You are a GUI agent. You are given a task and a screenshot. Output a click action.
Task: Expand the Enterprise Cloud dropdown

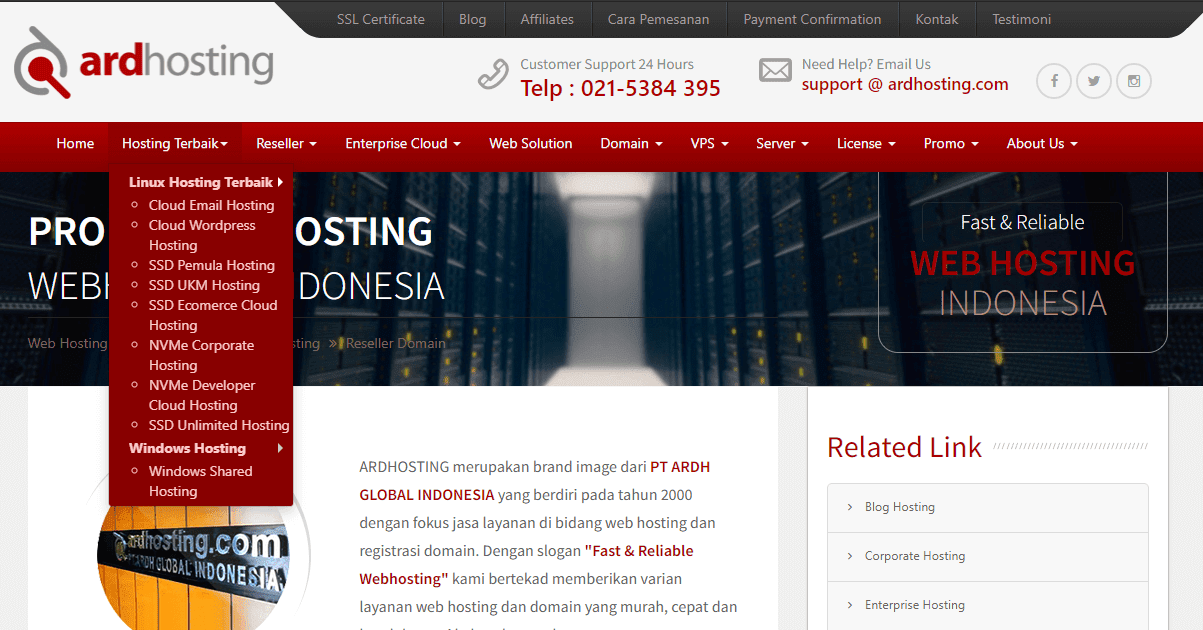[x=403, y=143]
